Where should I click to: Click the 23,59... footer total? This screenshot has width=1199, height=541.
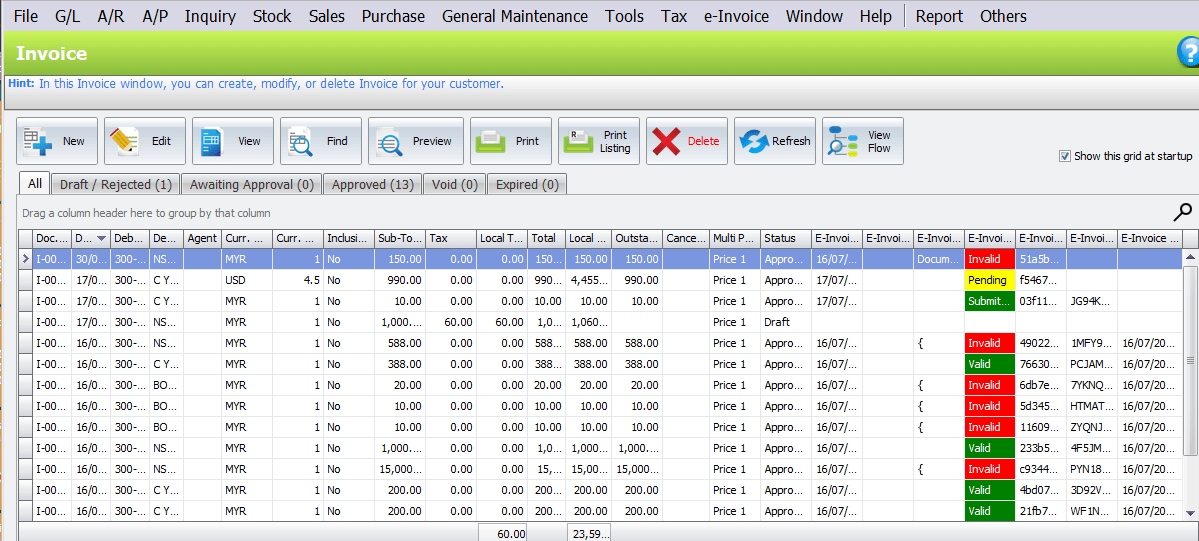588,533
